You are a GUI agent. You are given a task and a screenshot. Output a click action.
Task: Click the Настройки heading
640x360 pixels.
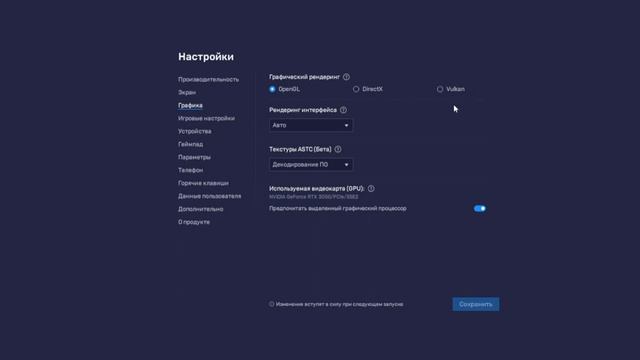[206, 57]
